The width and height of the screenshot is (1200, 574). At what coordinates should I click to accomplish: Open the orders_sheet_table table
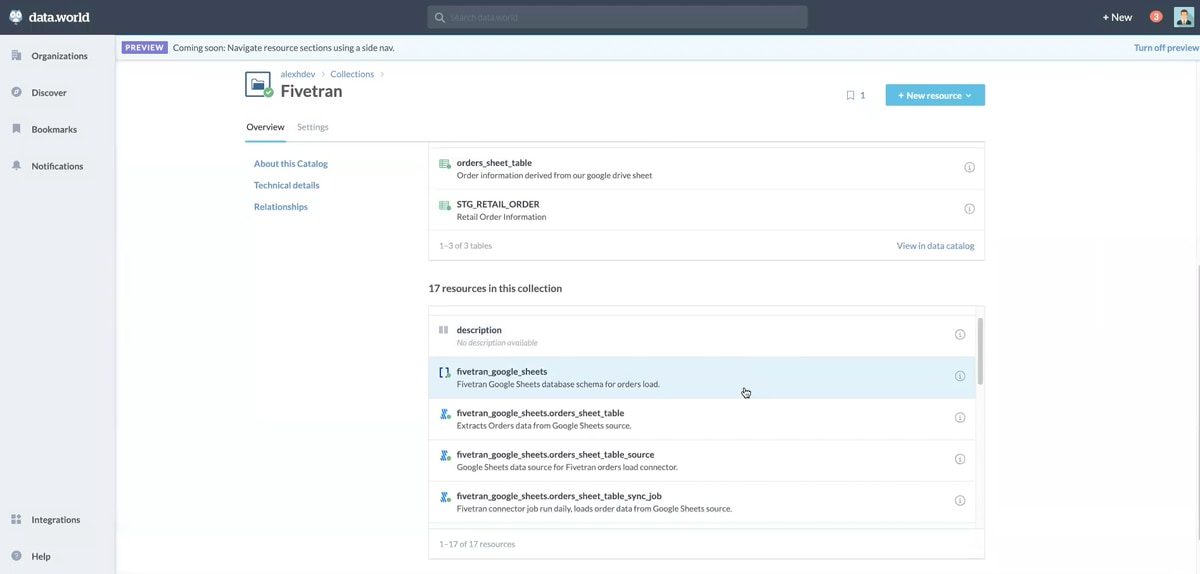point(494,163)
